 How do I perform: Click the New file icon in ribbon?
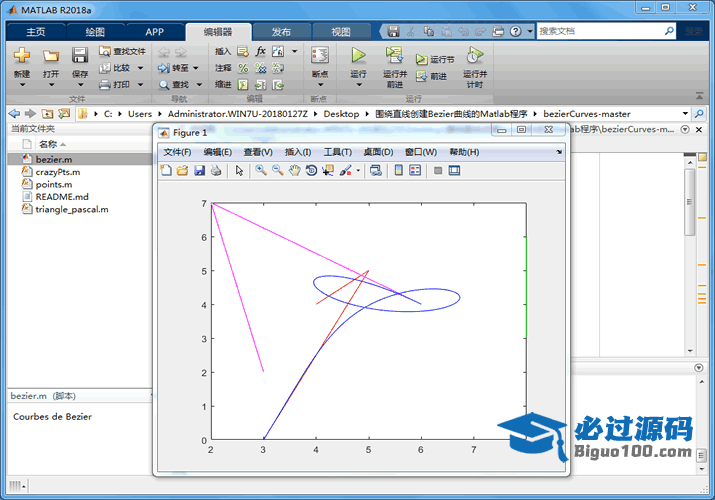21,56
